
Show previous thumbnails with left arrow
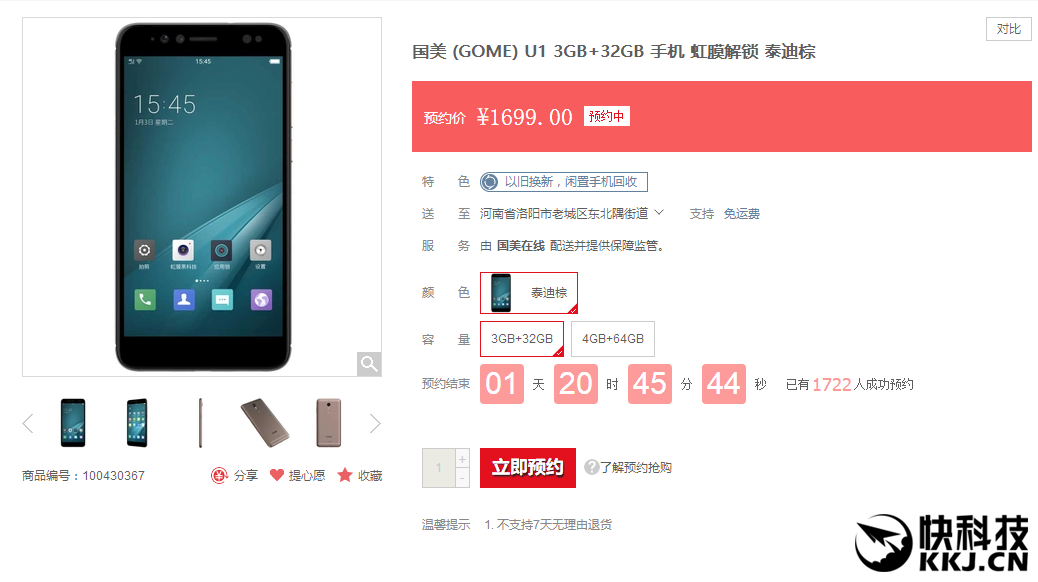(28, 423)
